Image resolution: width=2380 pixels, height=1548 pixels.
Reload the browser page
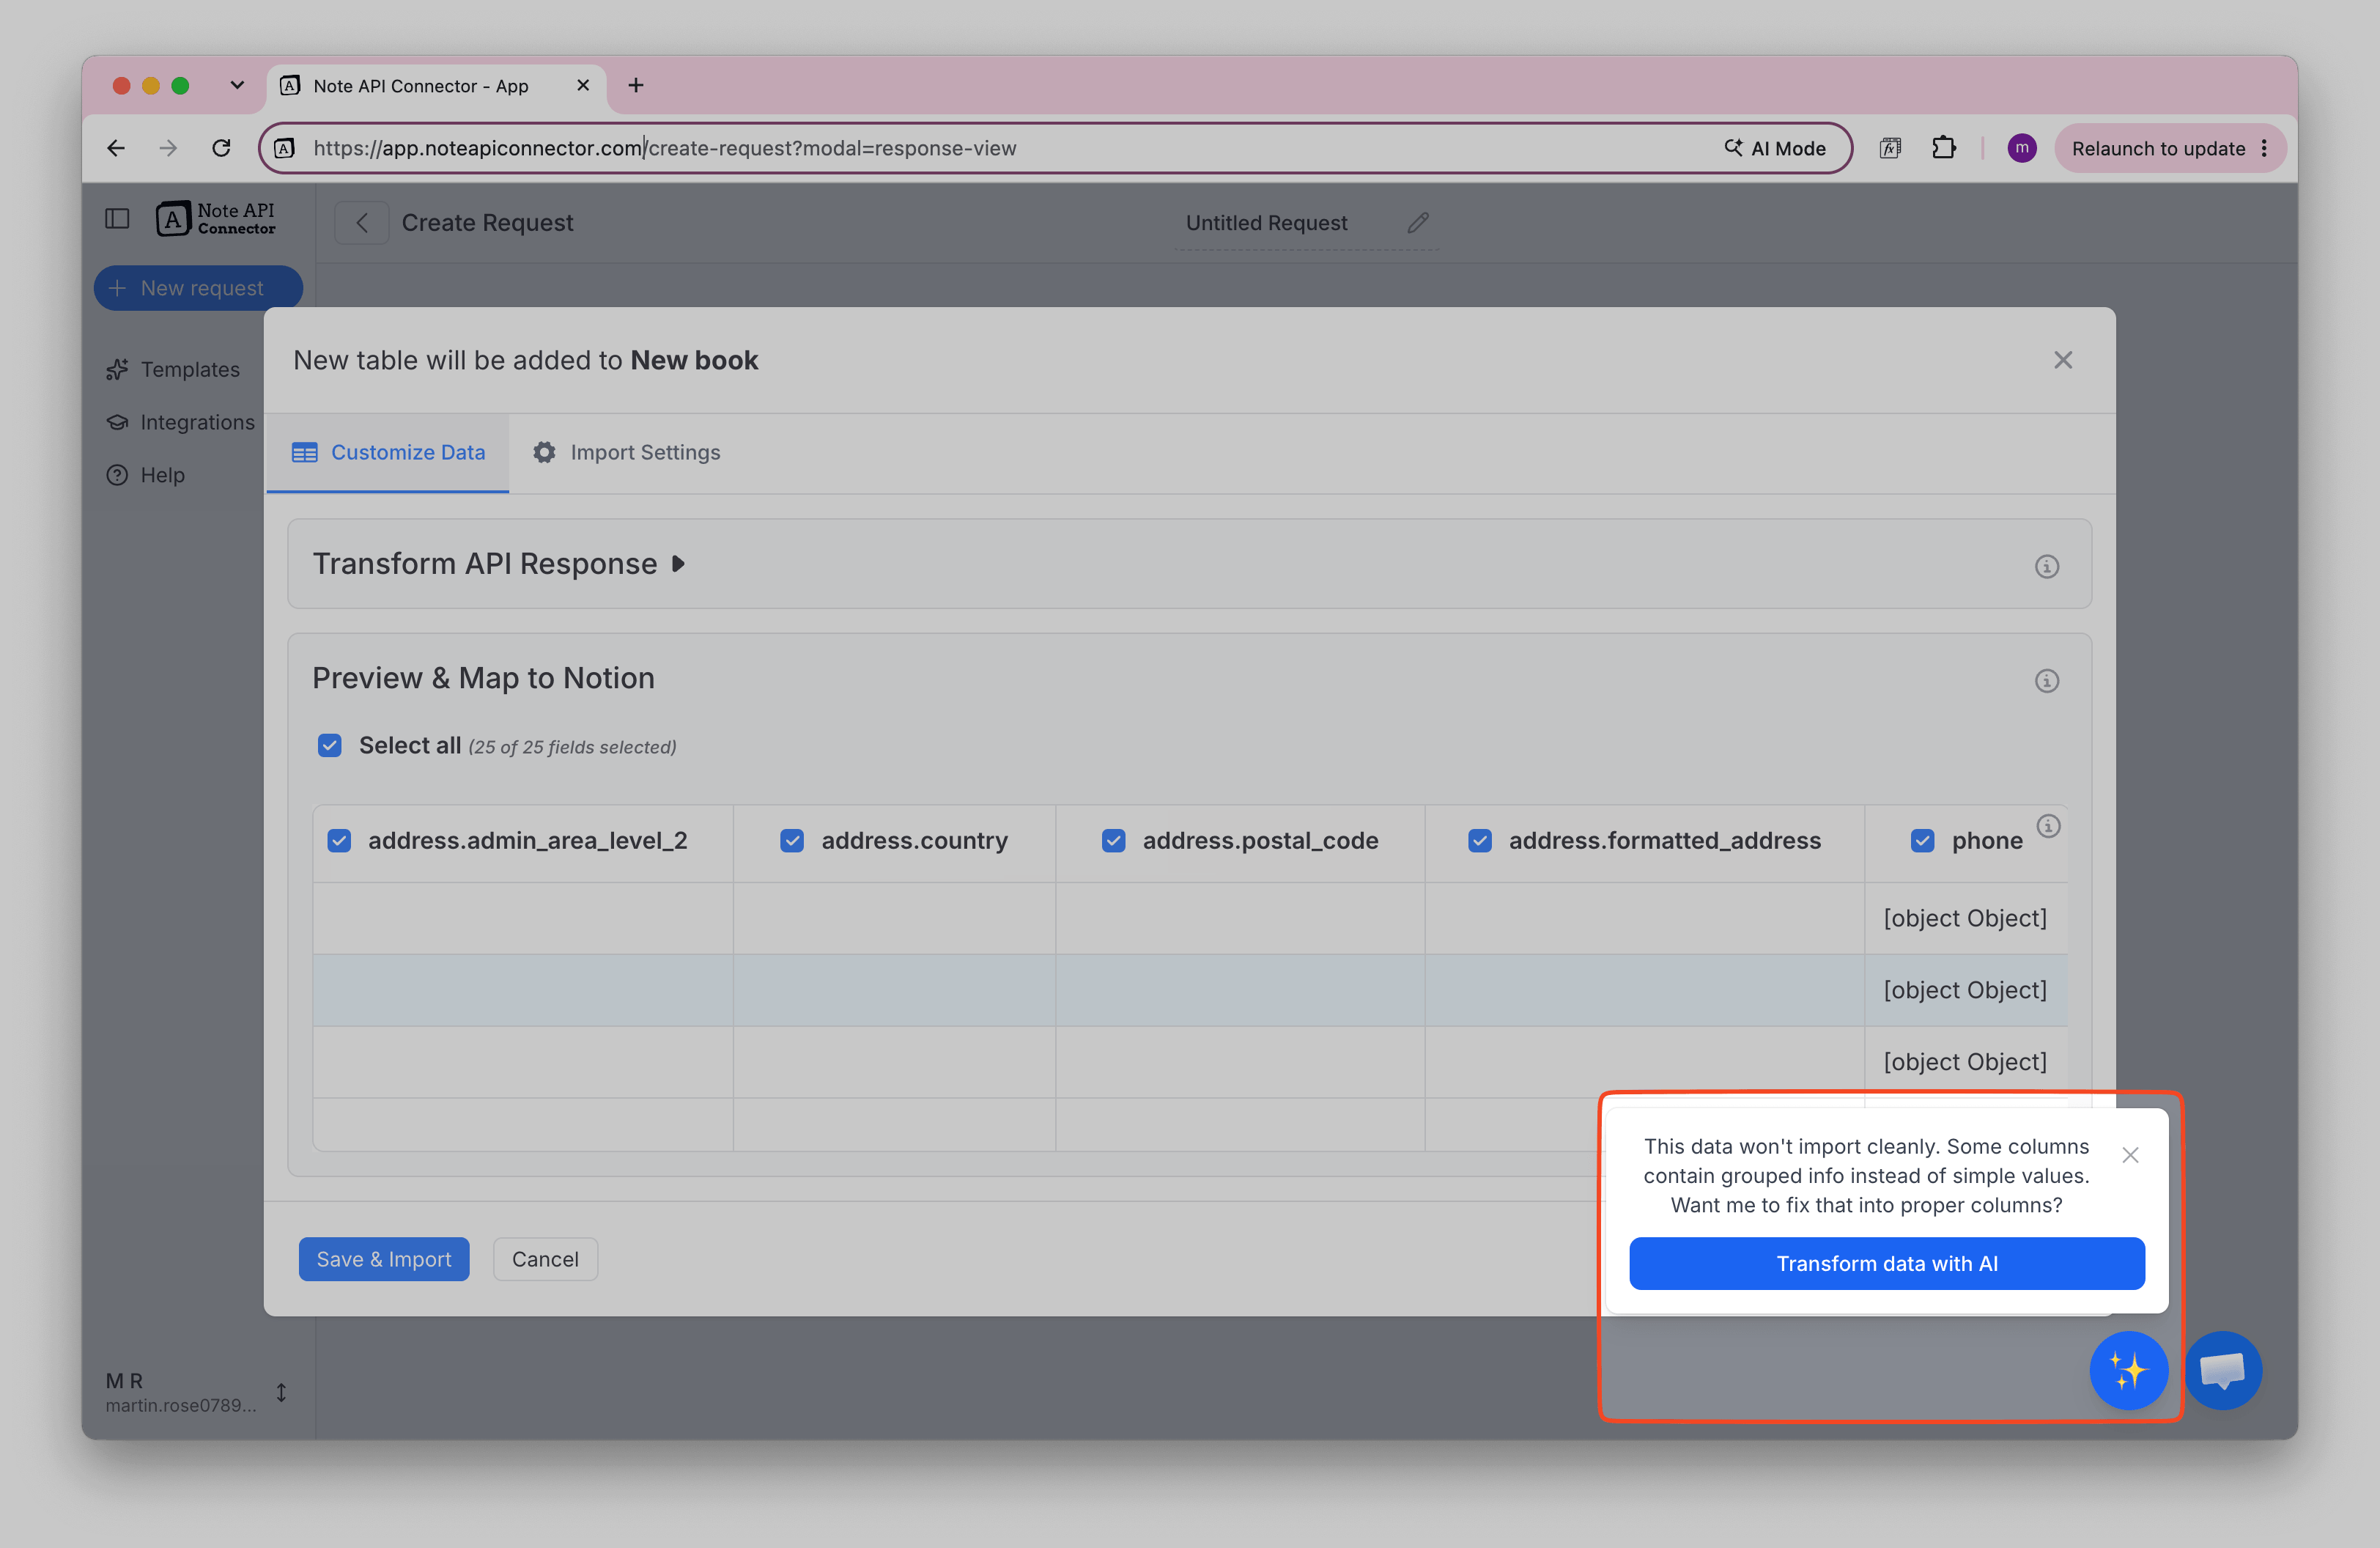point(221,148)
